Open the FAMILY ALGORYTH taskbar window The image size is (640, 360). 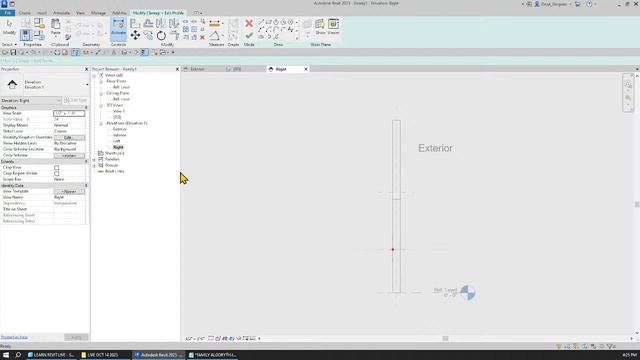click(x=212, y=355)
